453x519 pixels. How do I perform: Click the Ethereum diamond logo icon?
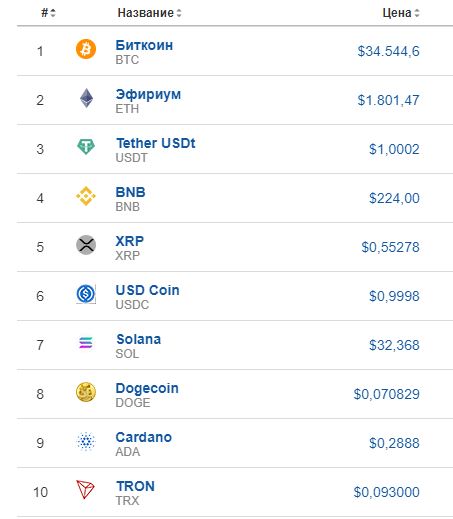tap(86, 98)
